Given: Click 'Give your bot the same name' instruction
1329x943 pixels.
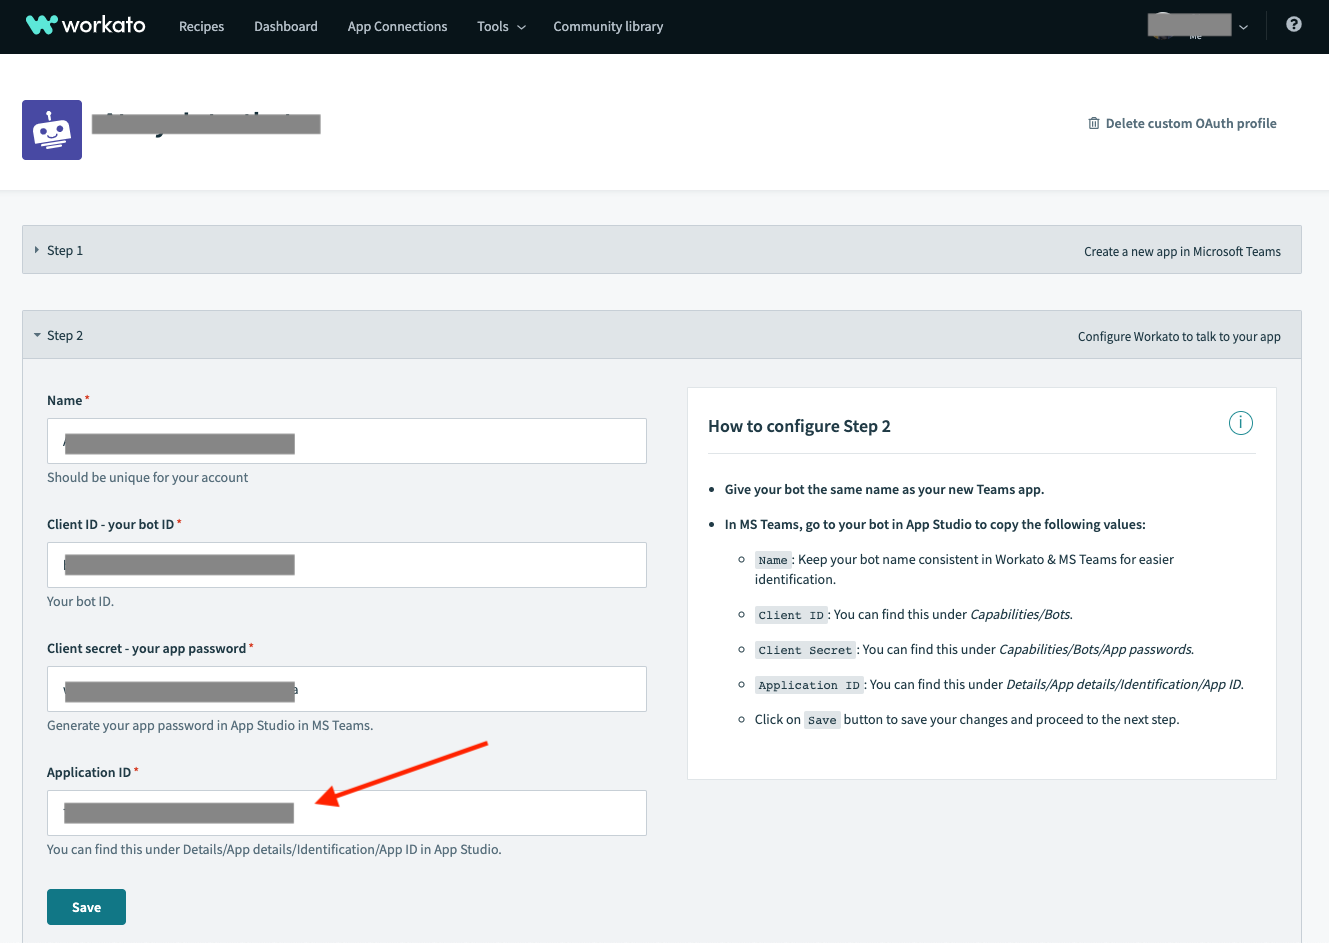Looking at the screenshot, I should coord(884,489).
